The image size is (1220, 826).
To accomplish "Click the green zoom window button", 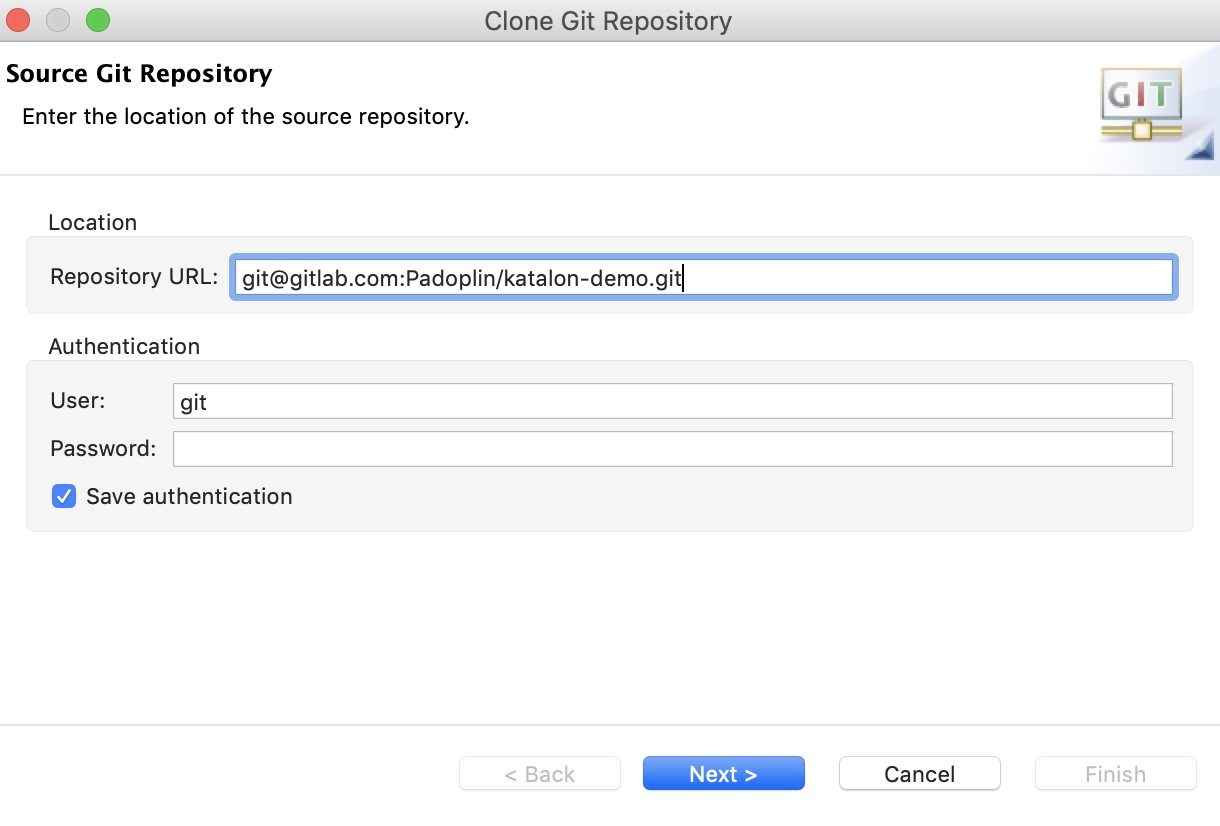I will [x=95, y=19].
